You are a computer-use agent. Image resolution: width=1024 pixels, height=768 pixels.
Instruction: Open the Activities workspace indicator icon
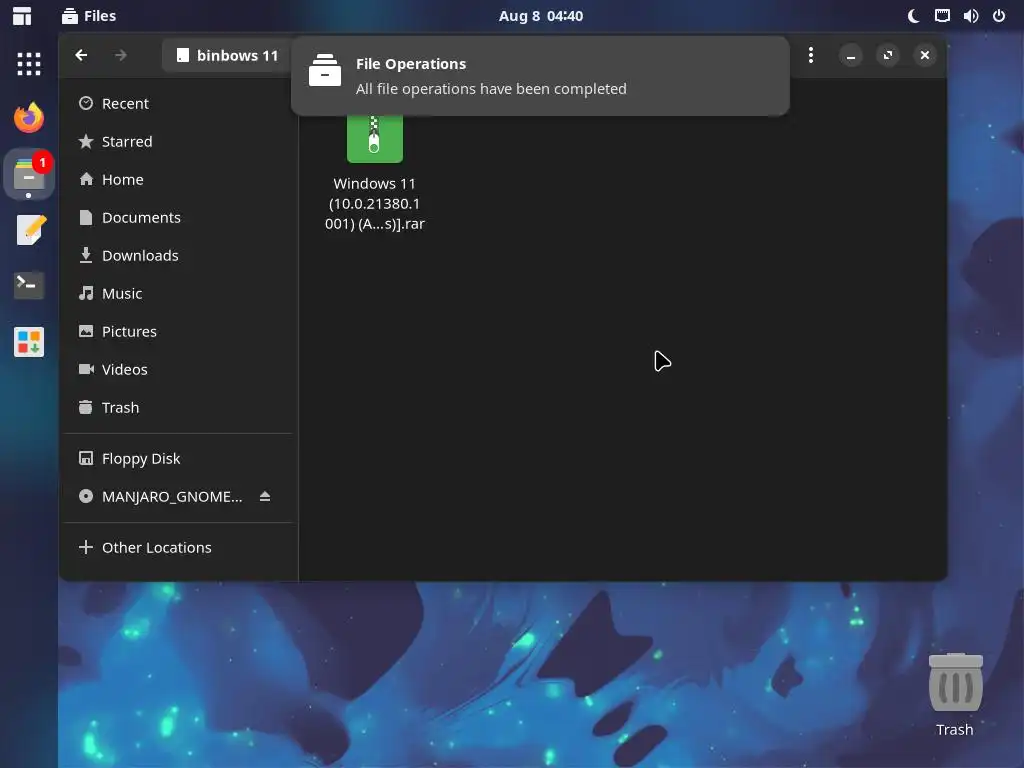pos(22,16)
